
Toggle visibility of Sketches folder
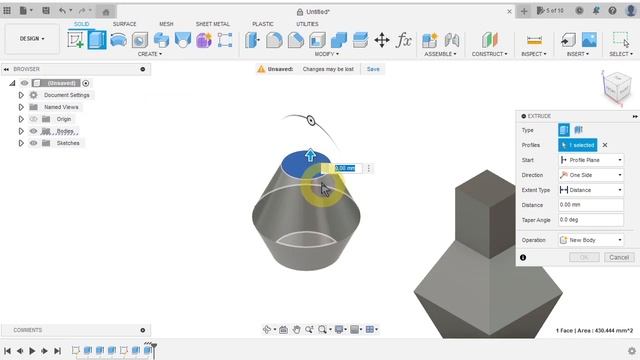33,143
